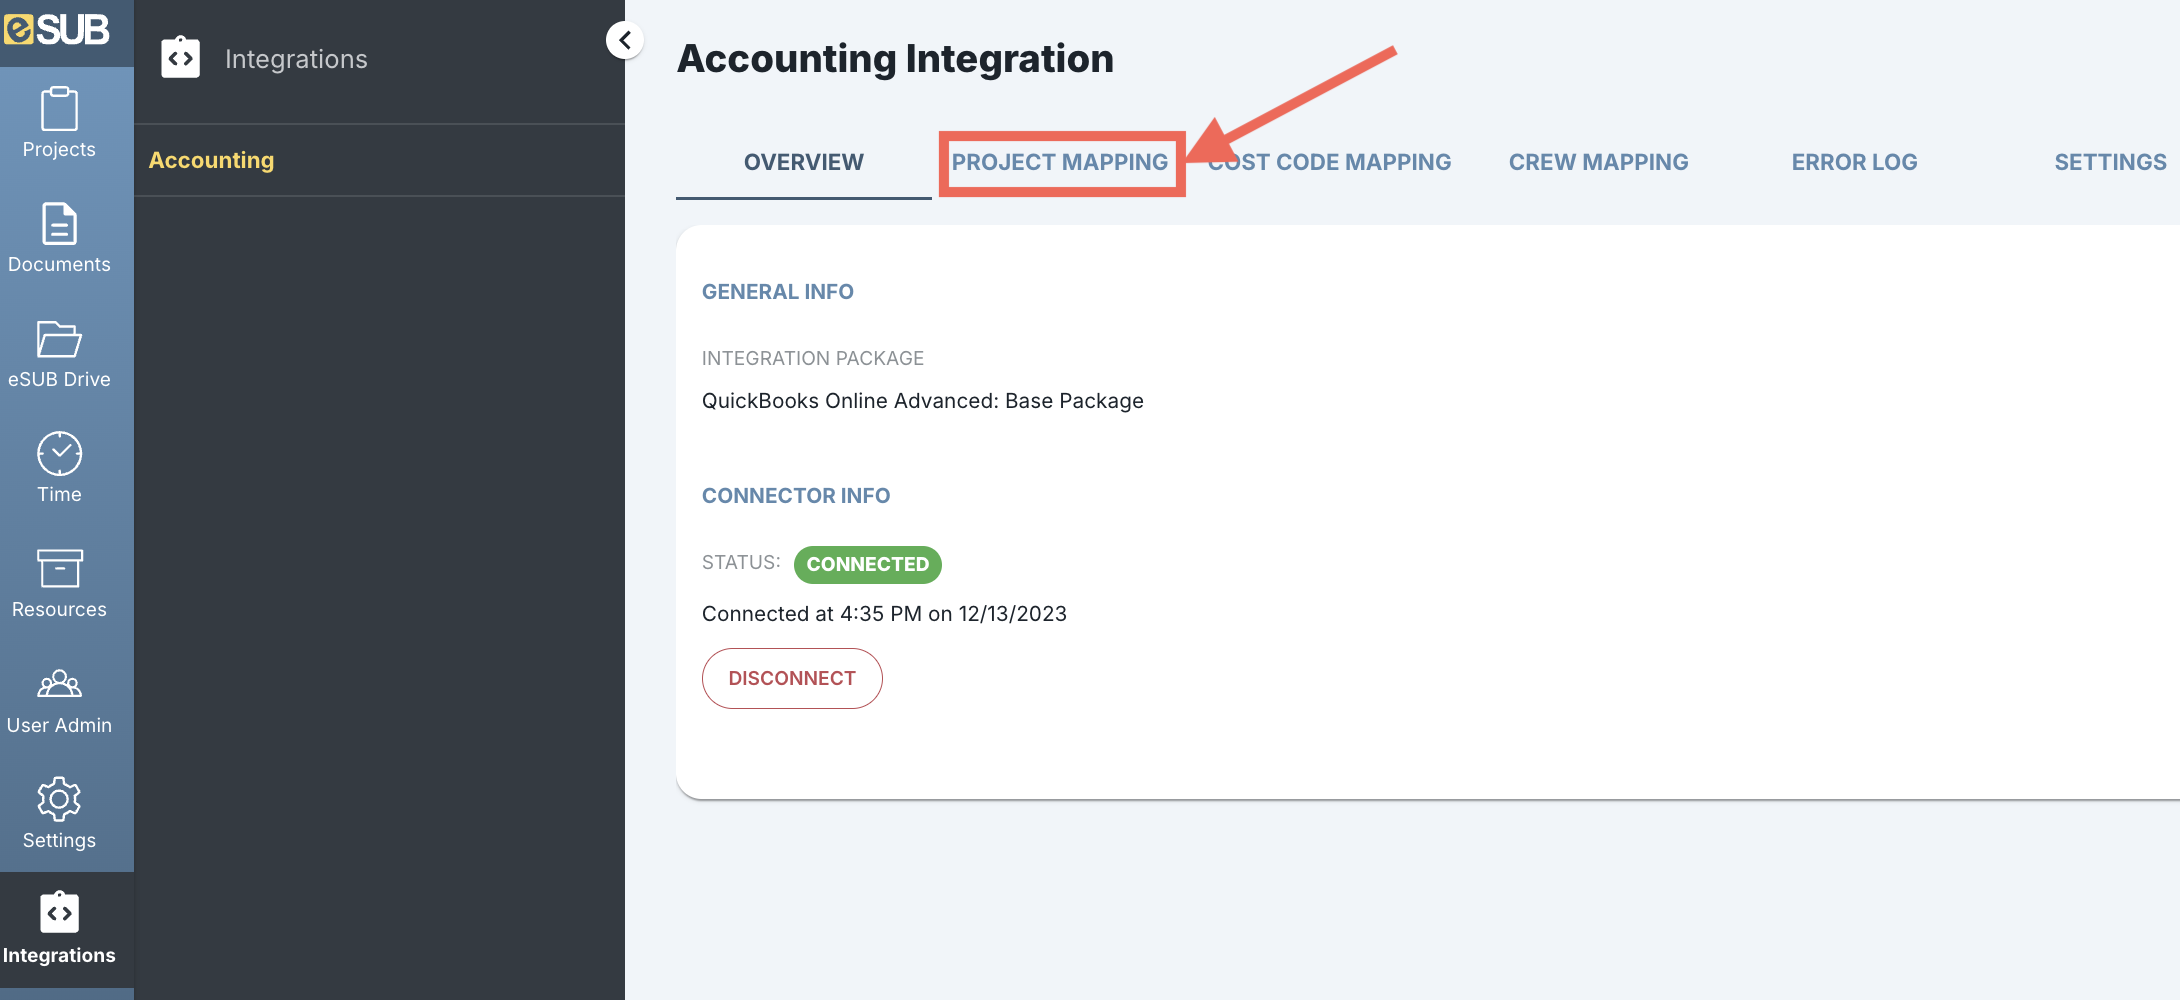Open the Projects section

pos(59,124)
